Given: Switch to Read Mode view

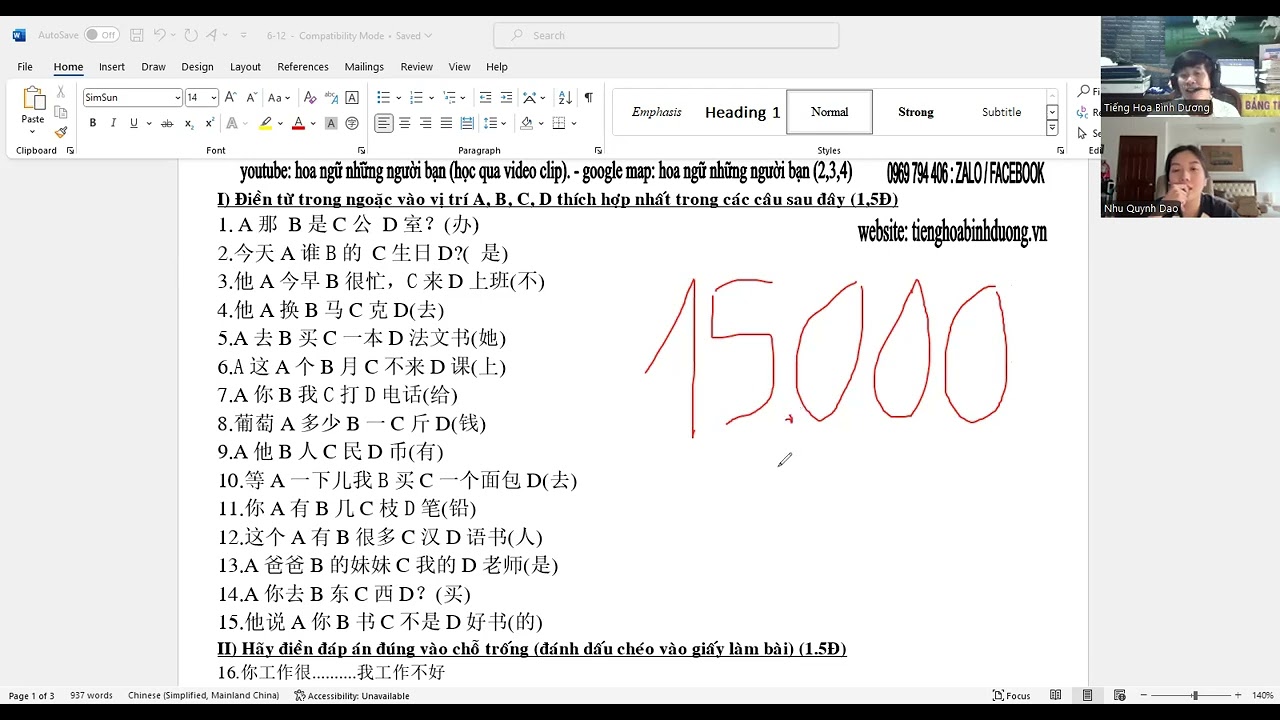Looking at the screenshot, I should click(1055, 695).
